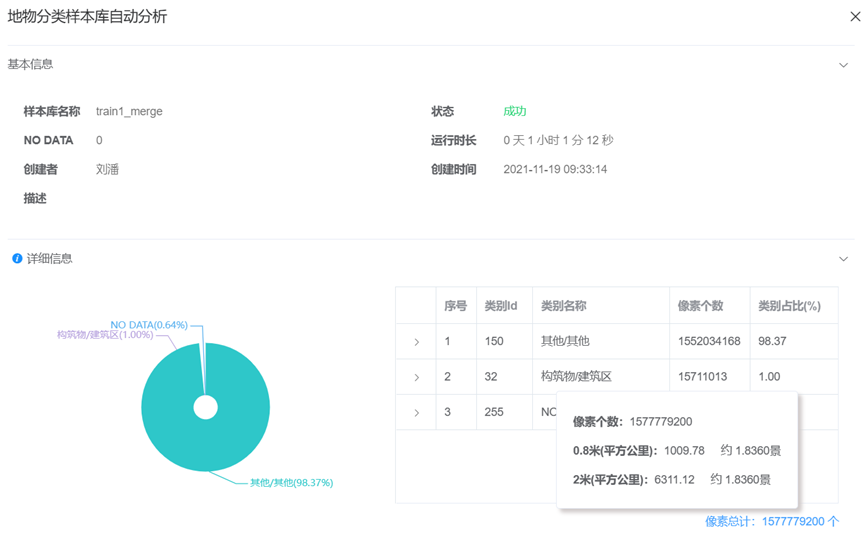Click the 构筑物/建筑区(1.00%) chart label

click(105, 335)
